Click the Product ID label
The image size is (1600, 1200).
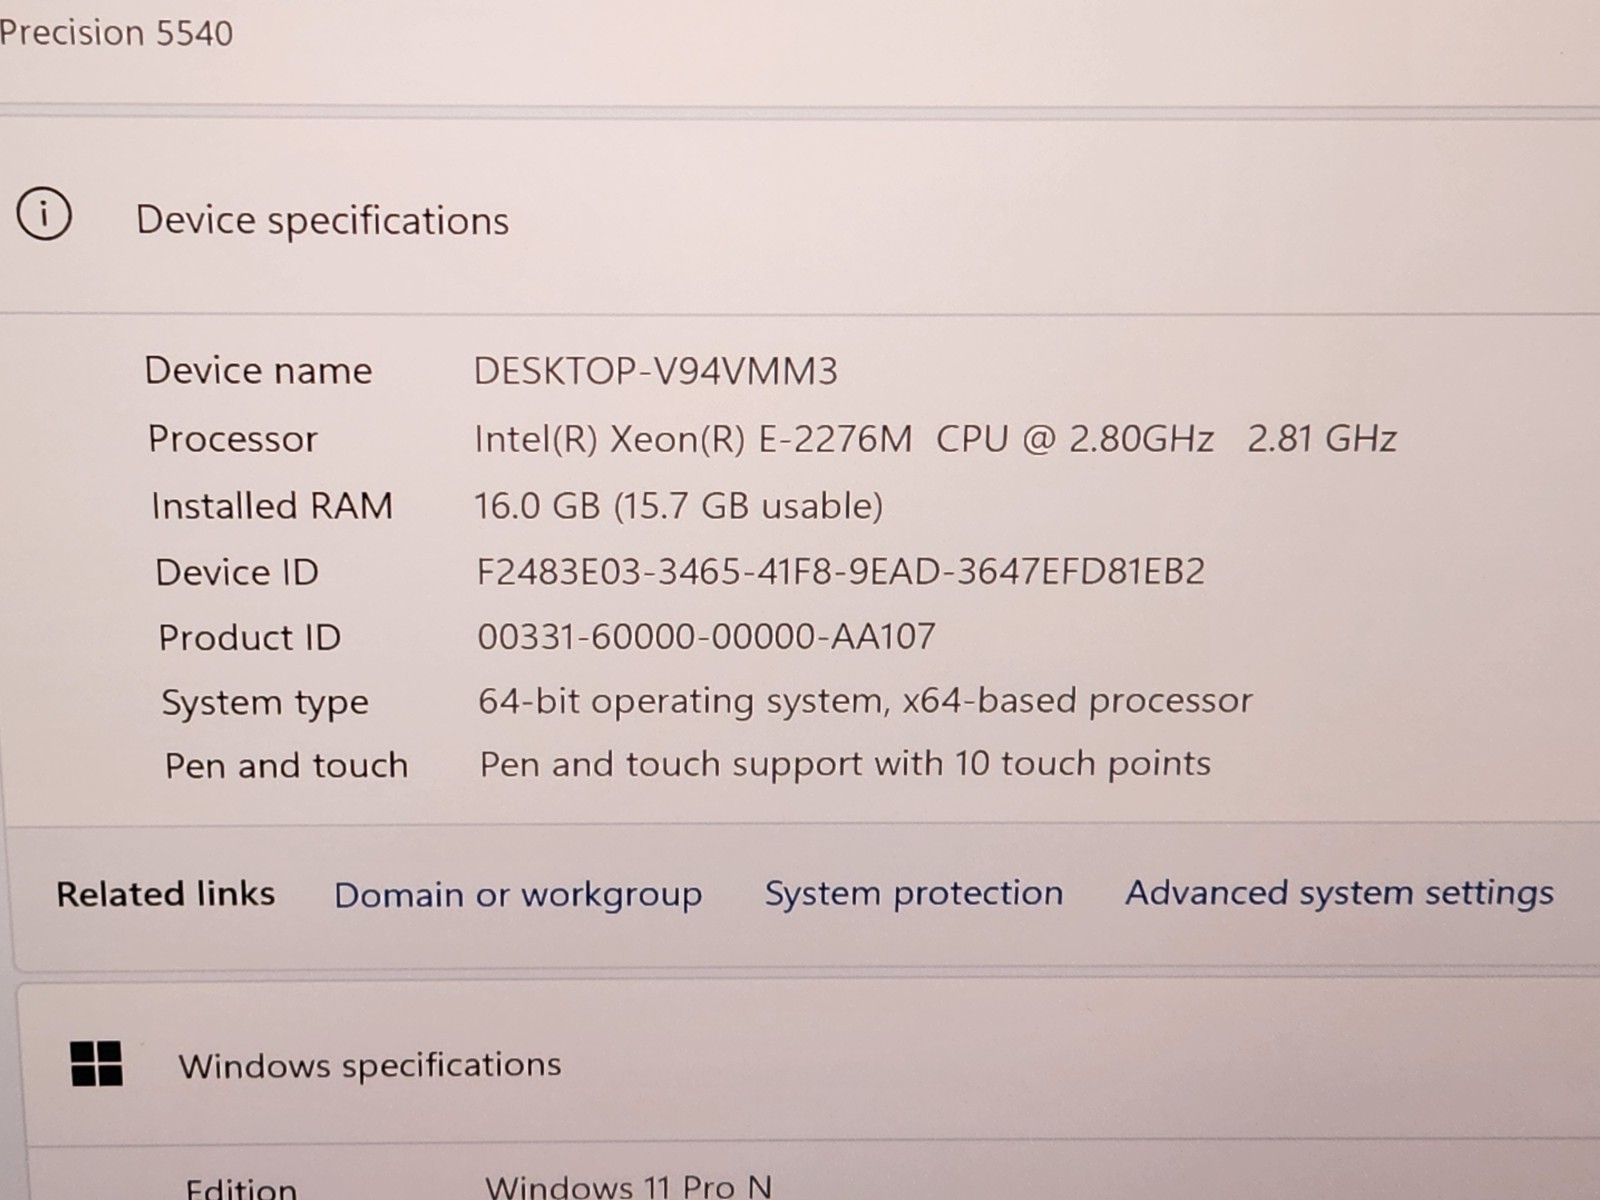[x=250, y=637]
